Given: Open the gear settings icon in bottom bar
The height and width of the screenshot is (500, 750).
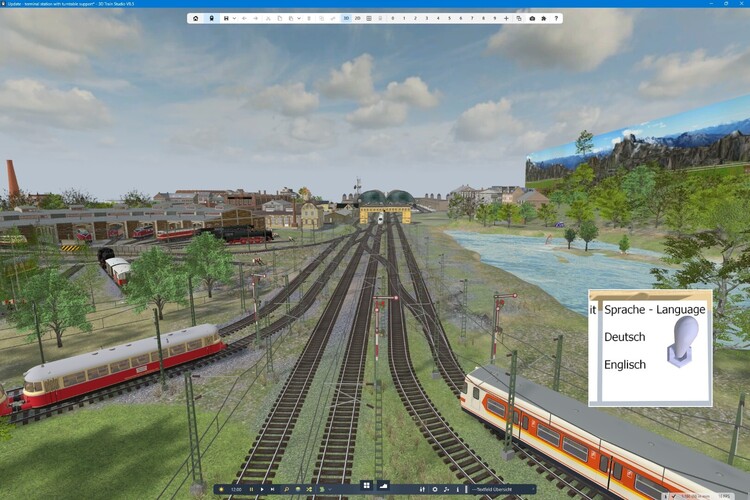Looking at the screenshot, I should pos(435,489).
